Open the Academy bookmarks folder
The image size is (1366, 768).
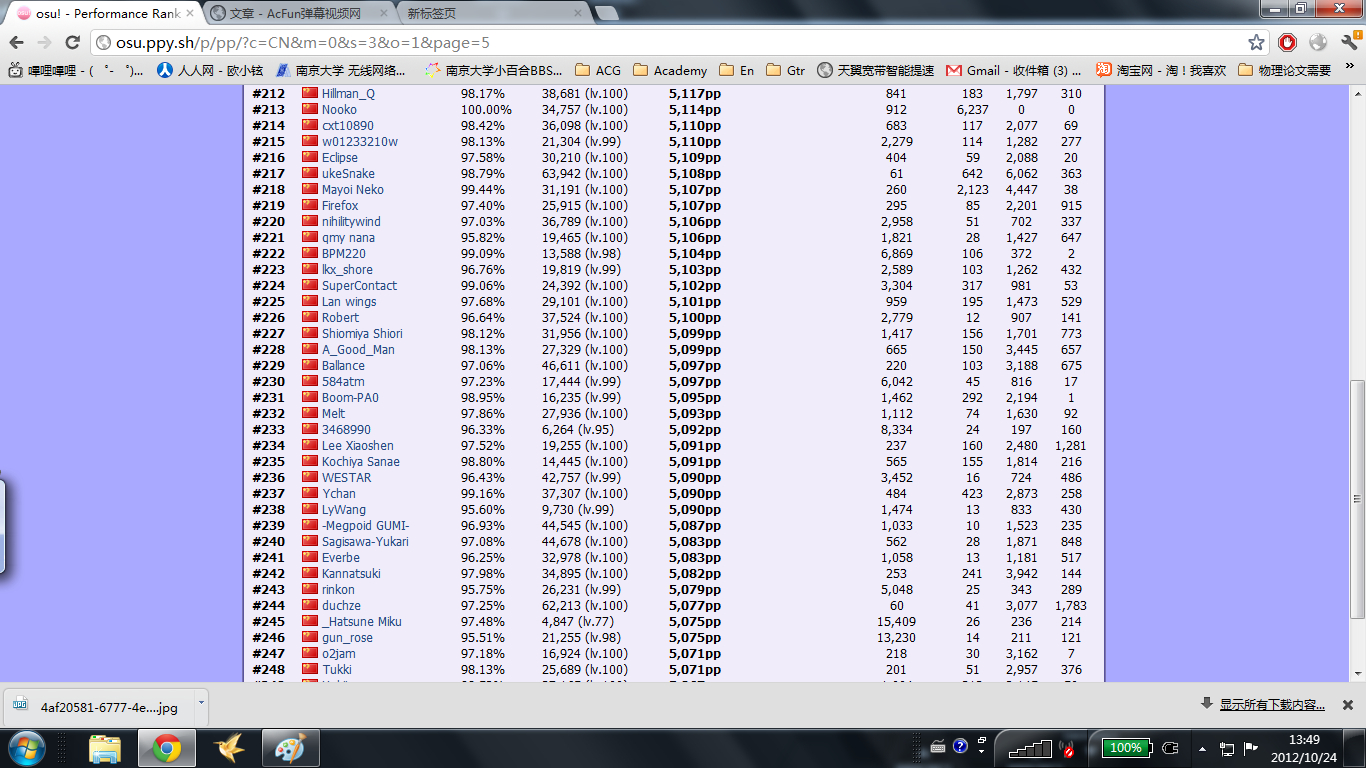(x=670, y=71)
